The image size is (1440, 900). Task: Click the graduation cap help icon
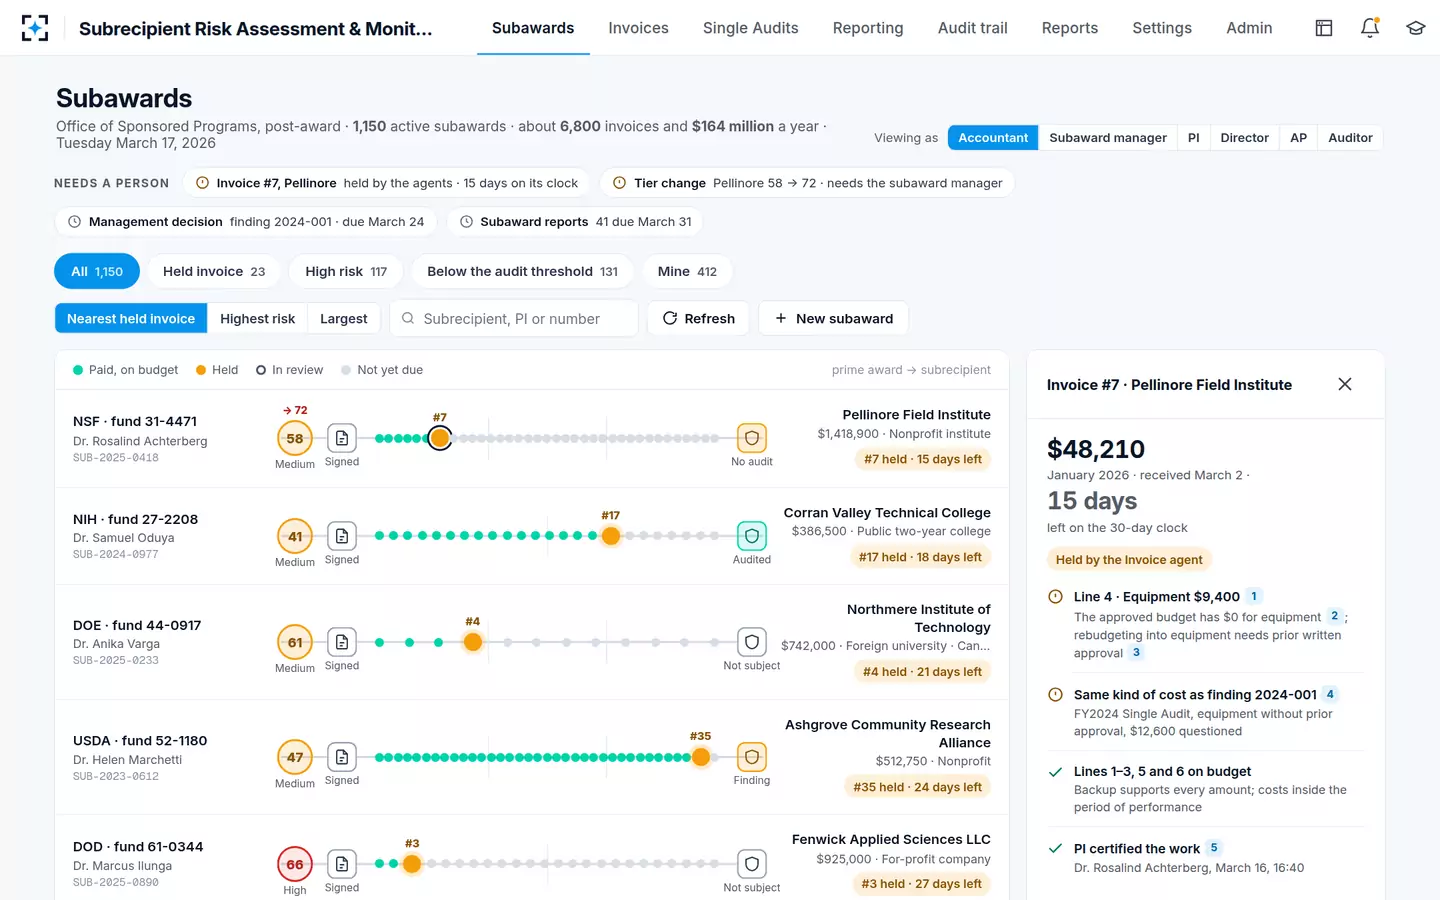1415,28
